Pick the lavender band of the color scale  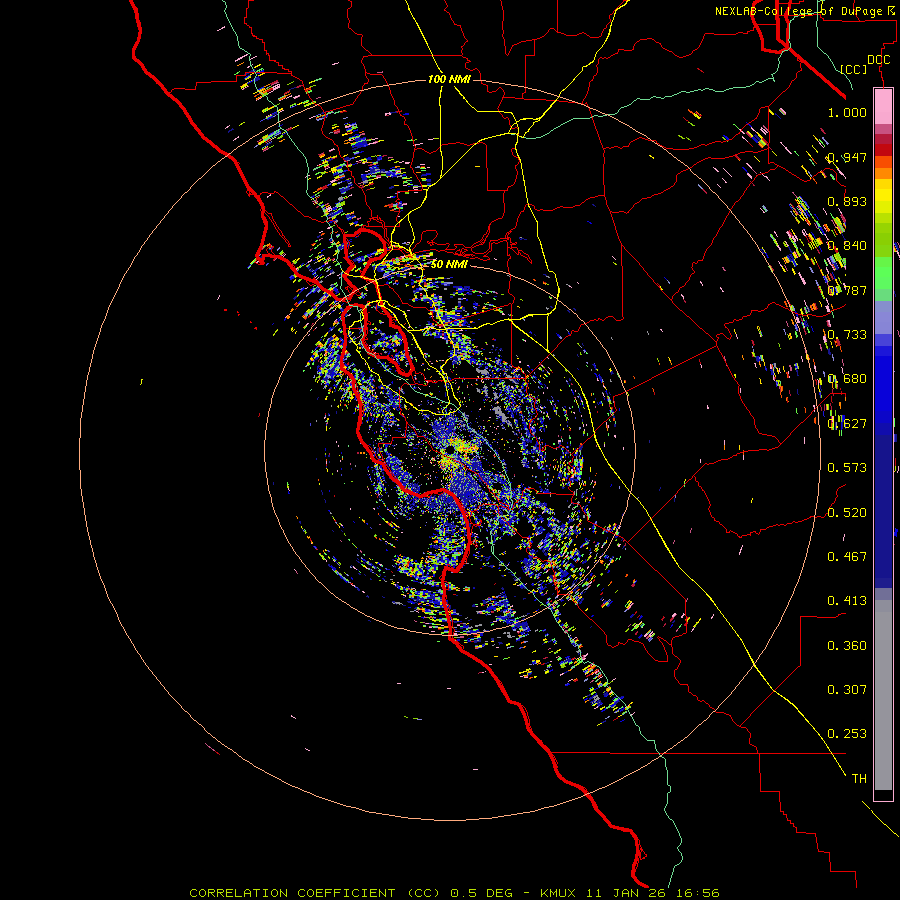point(883,317)
